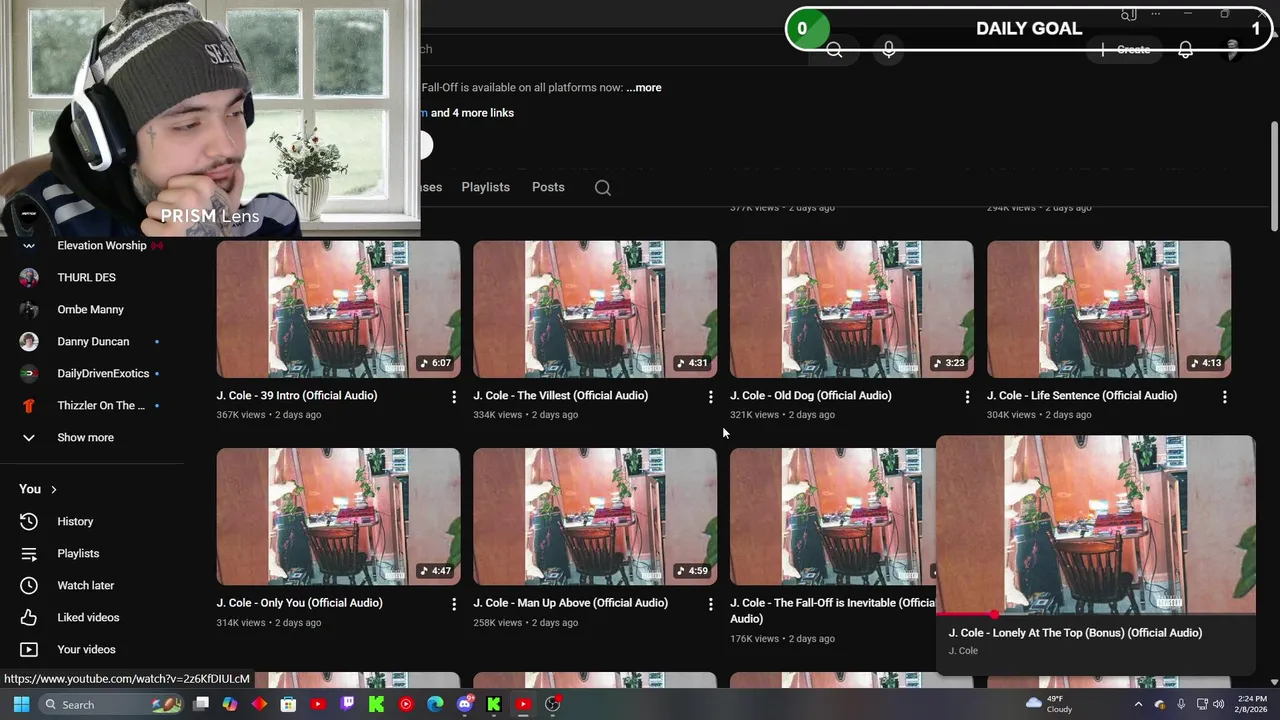Open The Villest video thumbnail
1280x720 pixels.
tap(595, 309)
